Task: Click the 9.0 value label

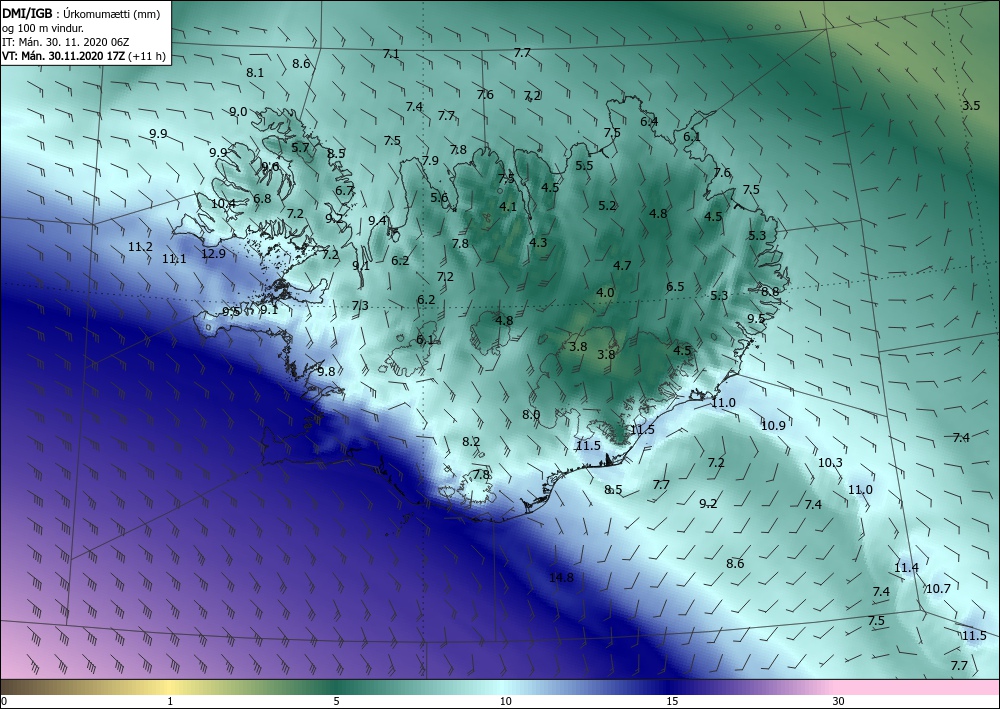Action: (x=238, y=112)
